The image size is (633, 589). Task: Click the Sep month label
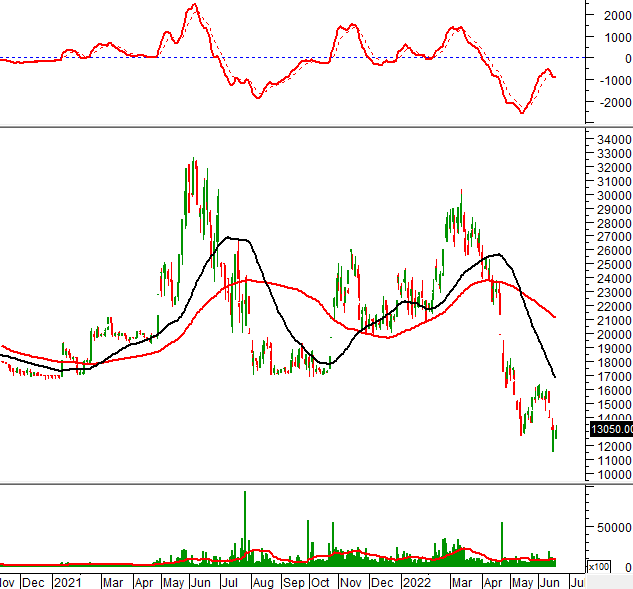pos(293,581)
